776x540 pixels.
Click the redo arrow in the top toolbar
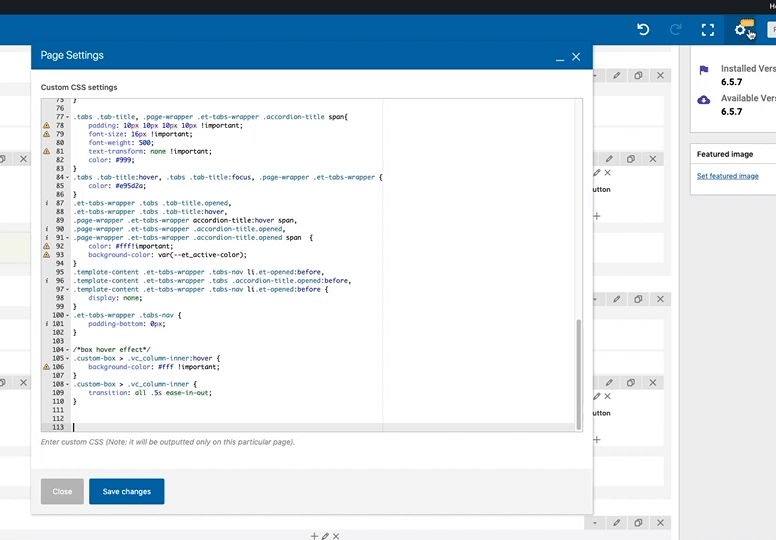click(676, 30)
